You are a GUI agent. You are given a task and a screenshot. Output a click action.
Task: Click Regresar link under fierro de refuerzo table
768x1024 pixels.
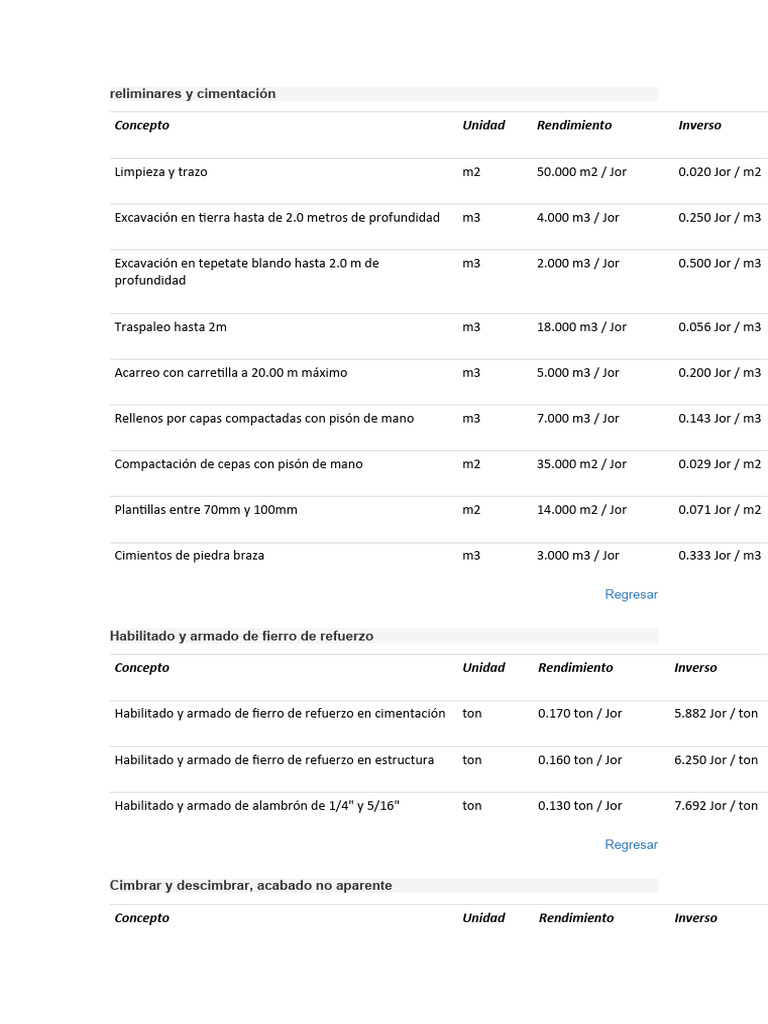pos(631,844)
